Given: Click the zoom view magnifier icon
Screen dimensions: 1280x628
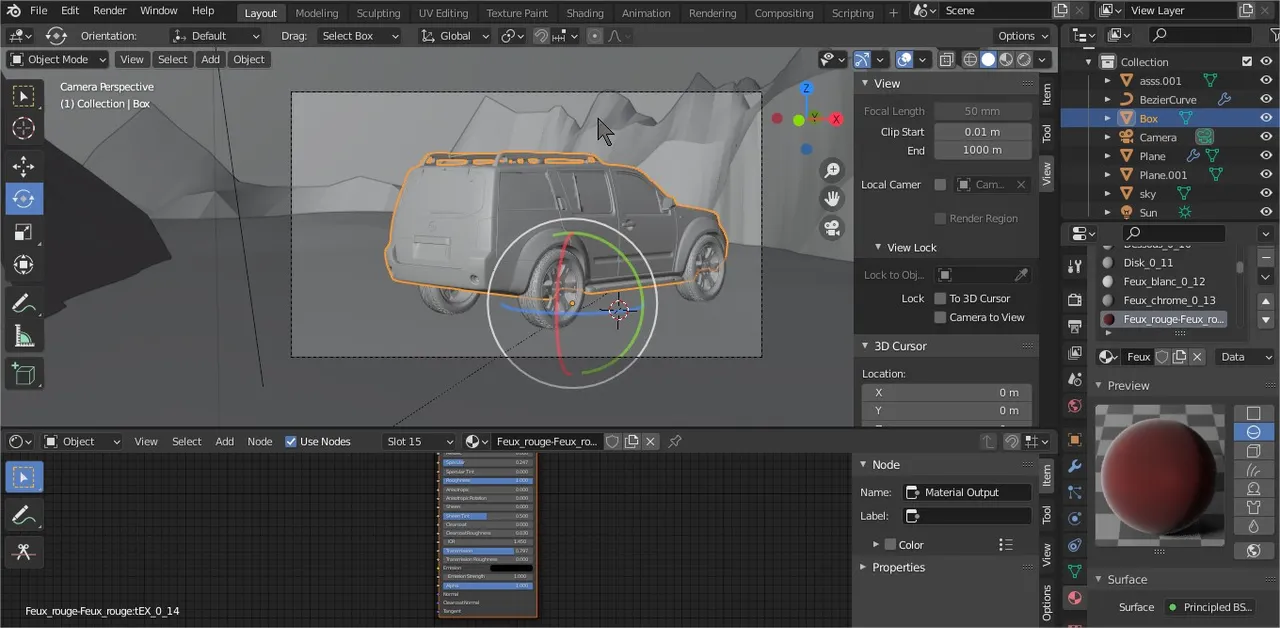Looking at the screenshot, I should [x=831, y=170].
